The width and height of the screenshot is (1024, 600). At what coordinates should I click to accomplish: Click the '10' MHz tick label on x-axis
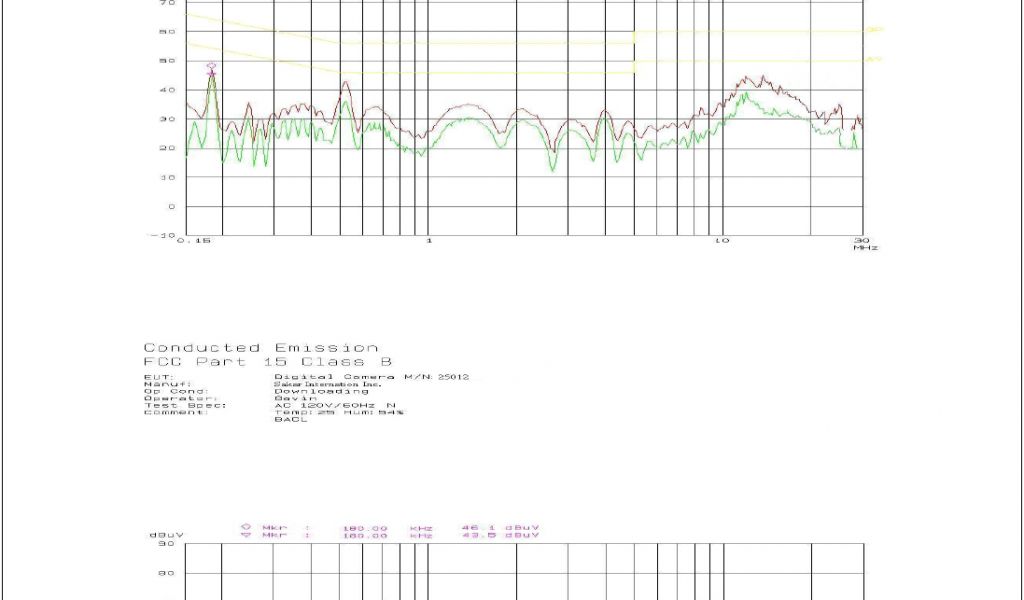click(721, 241)
